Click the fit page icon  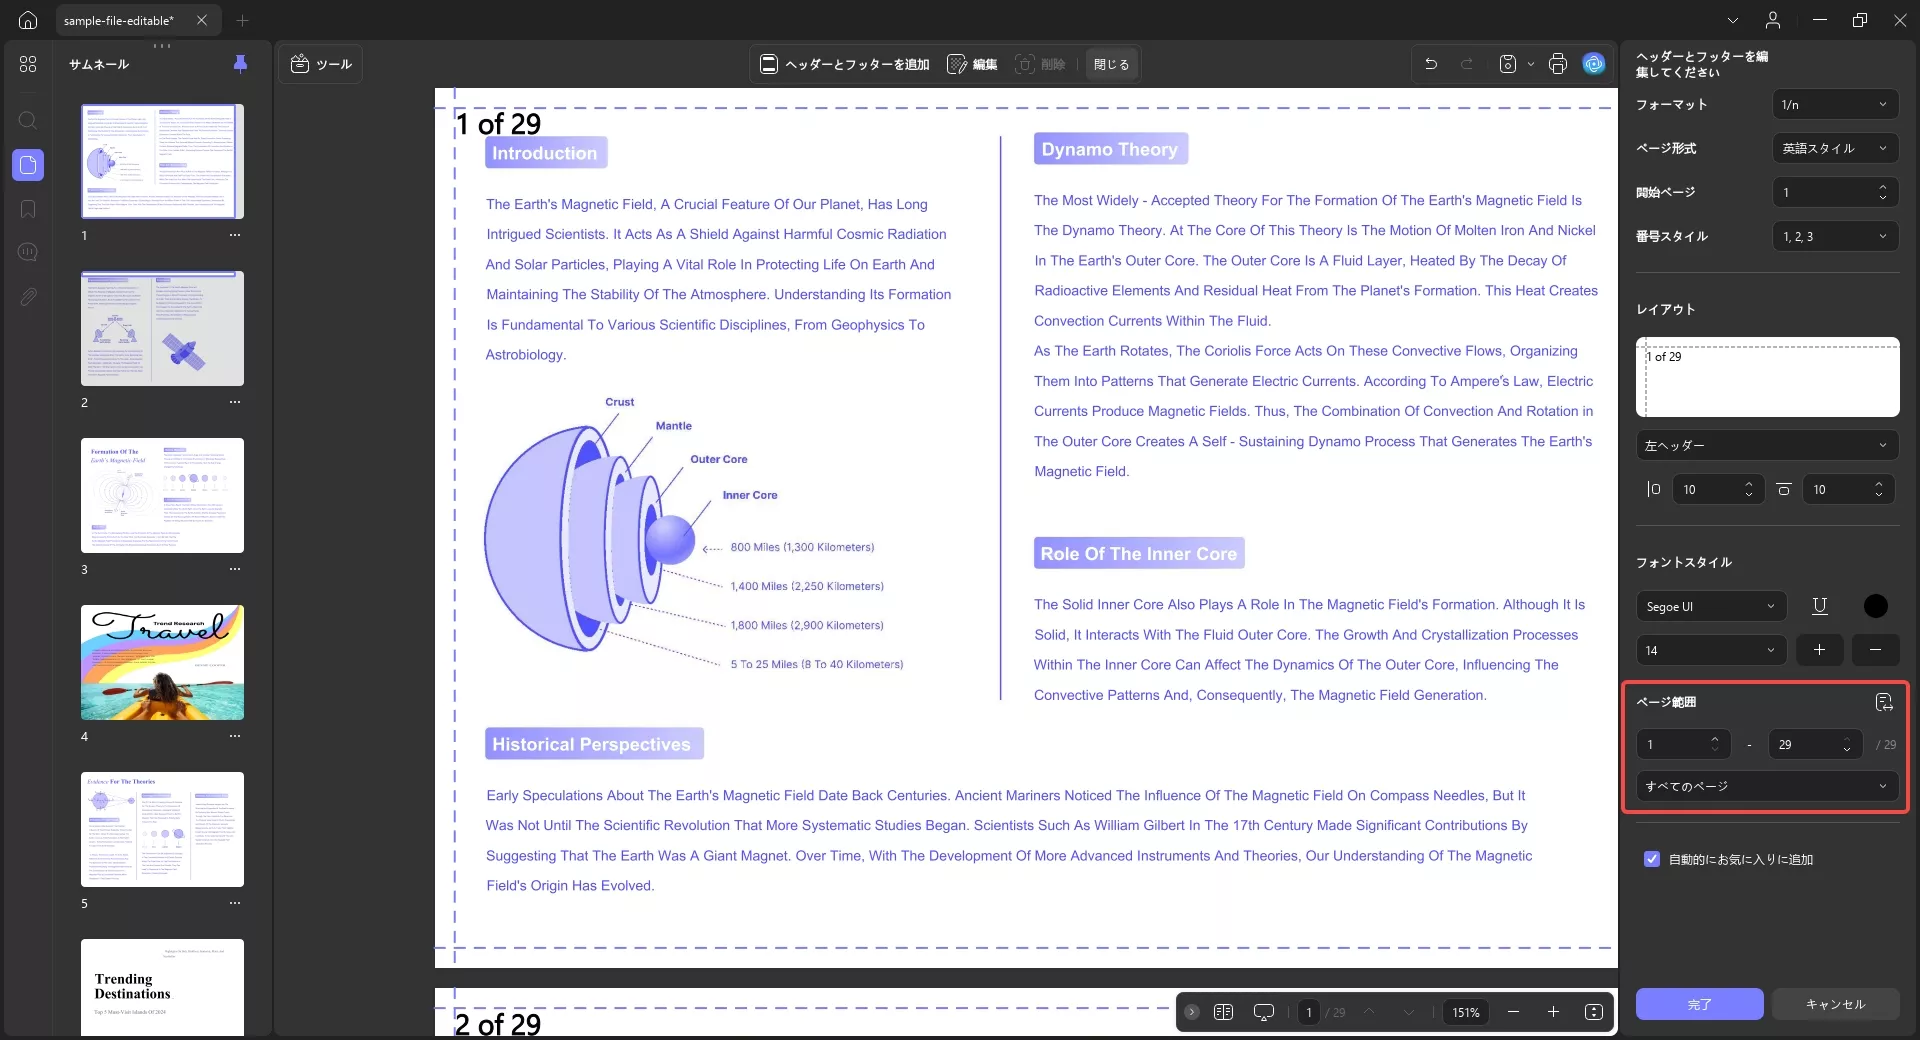1594,1012
